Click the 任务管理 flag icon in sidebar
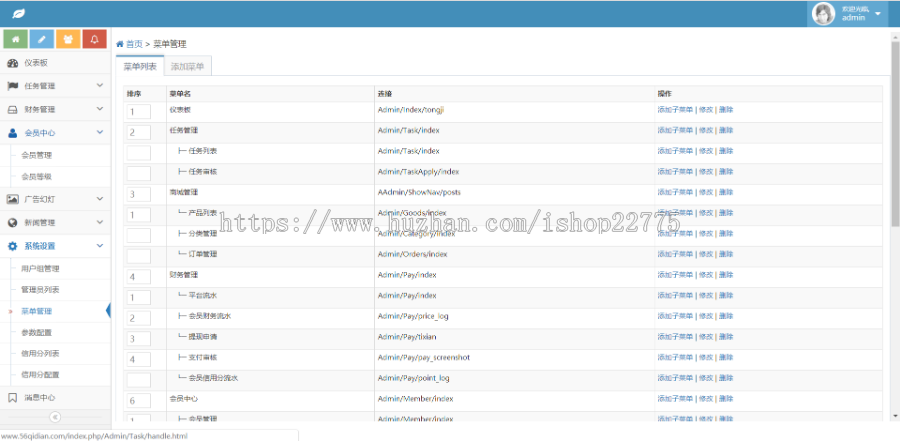The width and height of the screenshot is (900, 441). pos(12,86)
